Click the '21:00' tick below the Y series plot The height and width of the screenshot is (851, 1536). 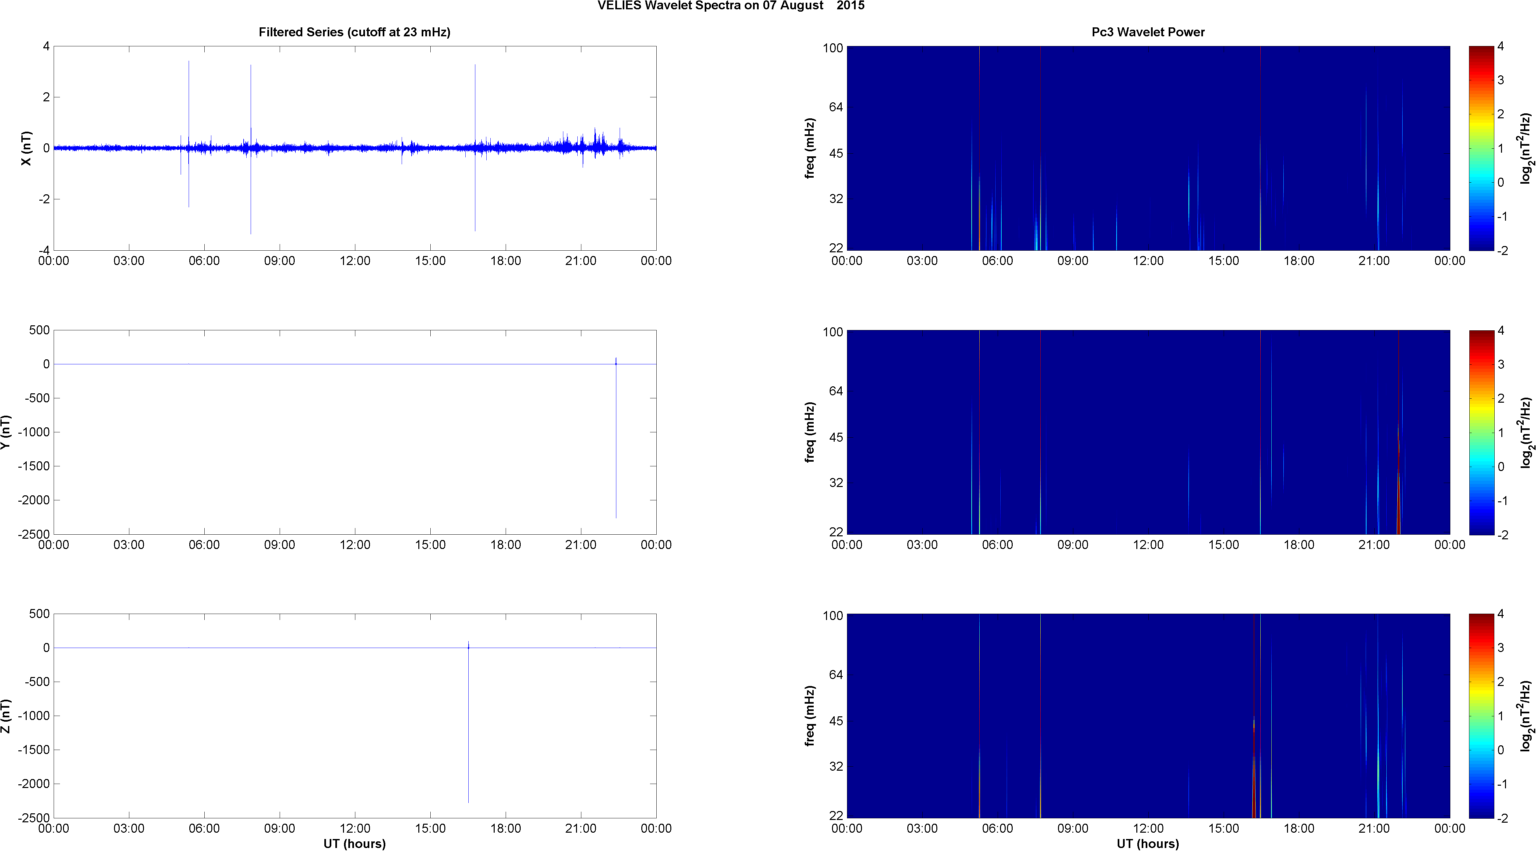(581, 545)
